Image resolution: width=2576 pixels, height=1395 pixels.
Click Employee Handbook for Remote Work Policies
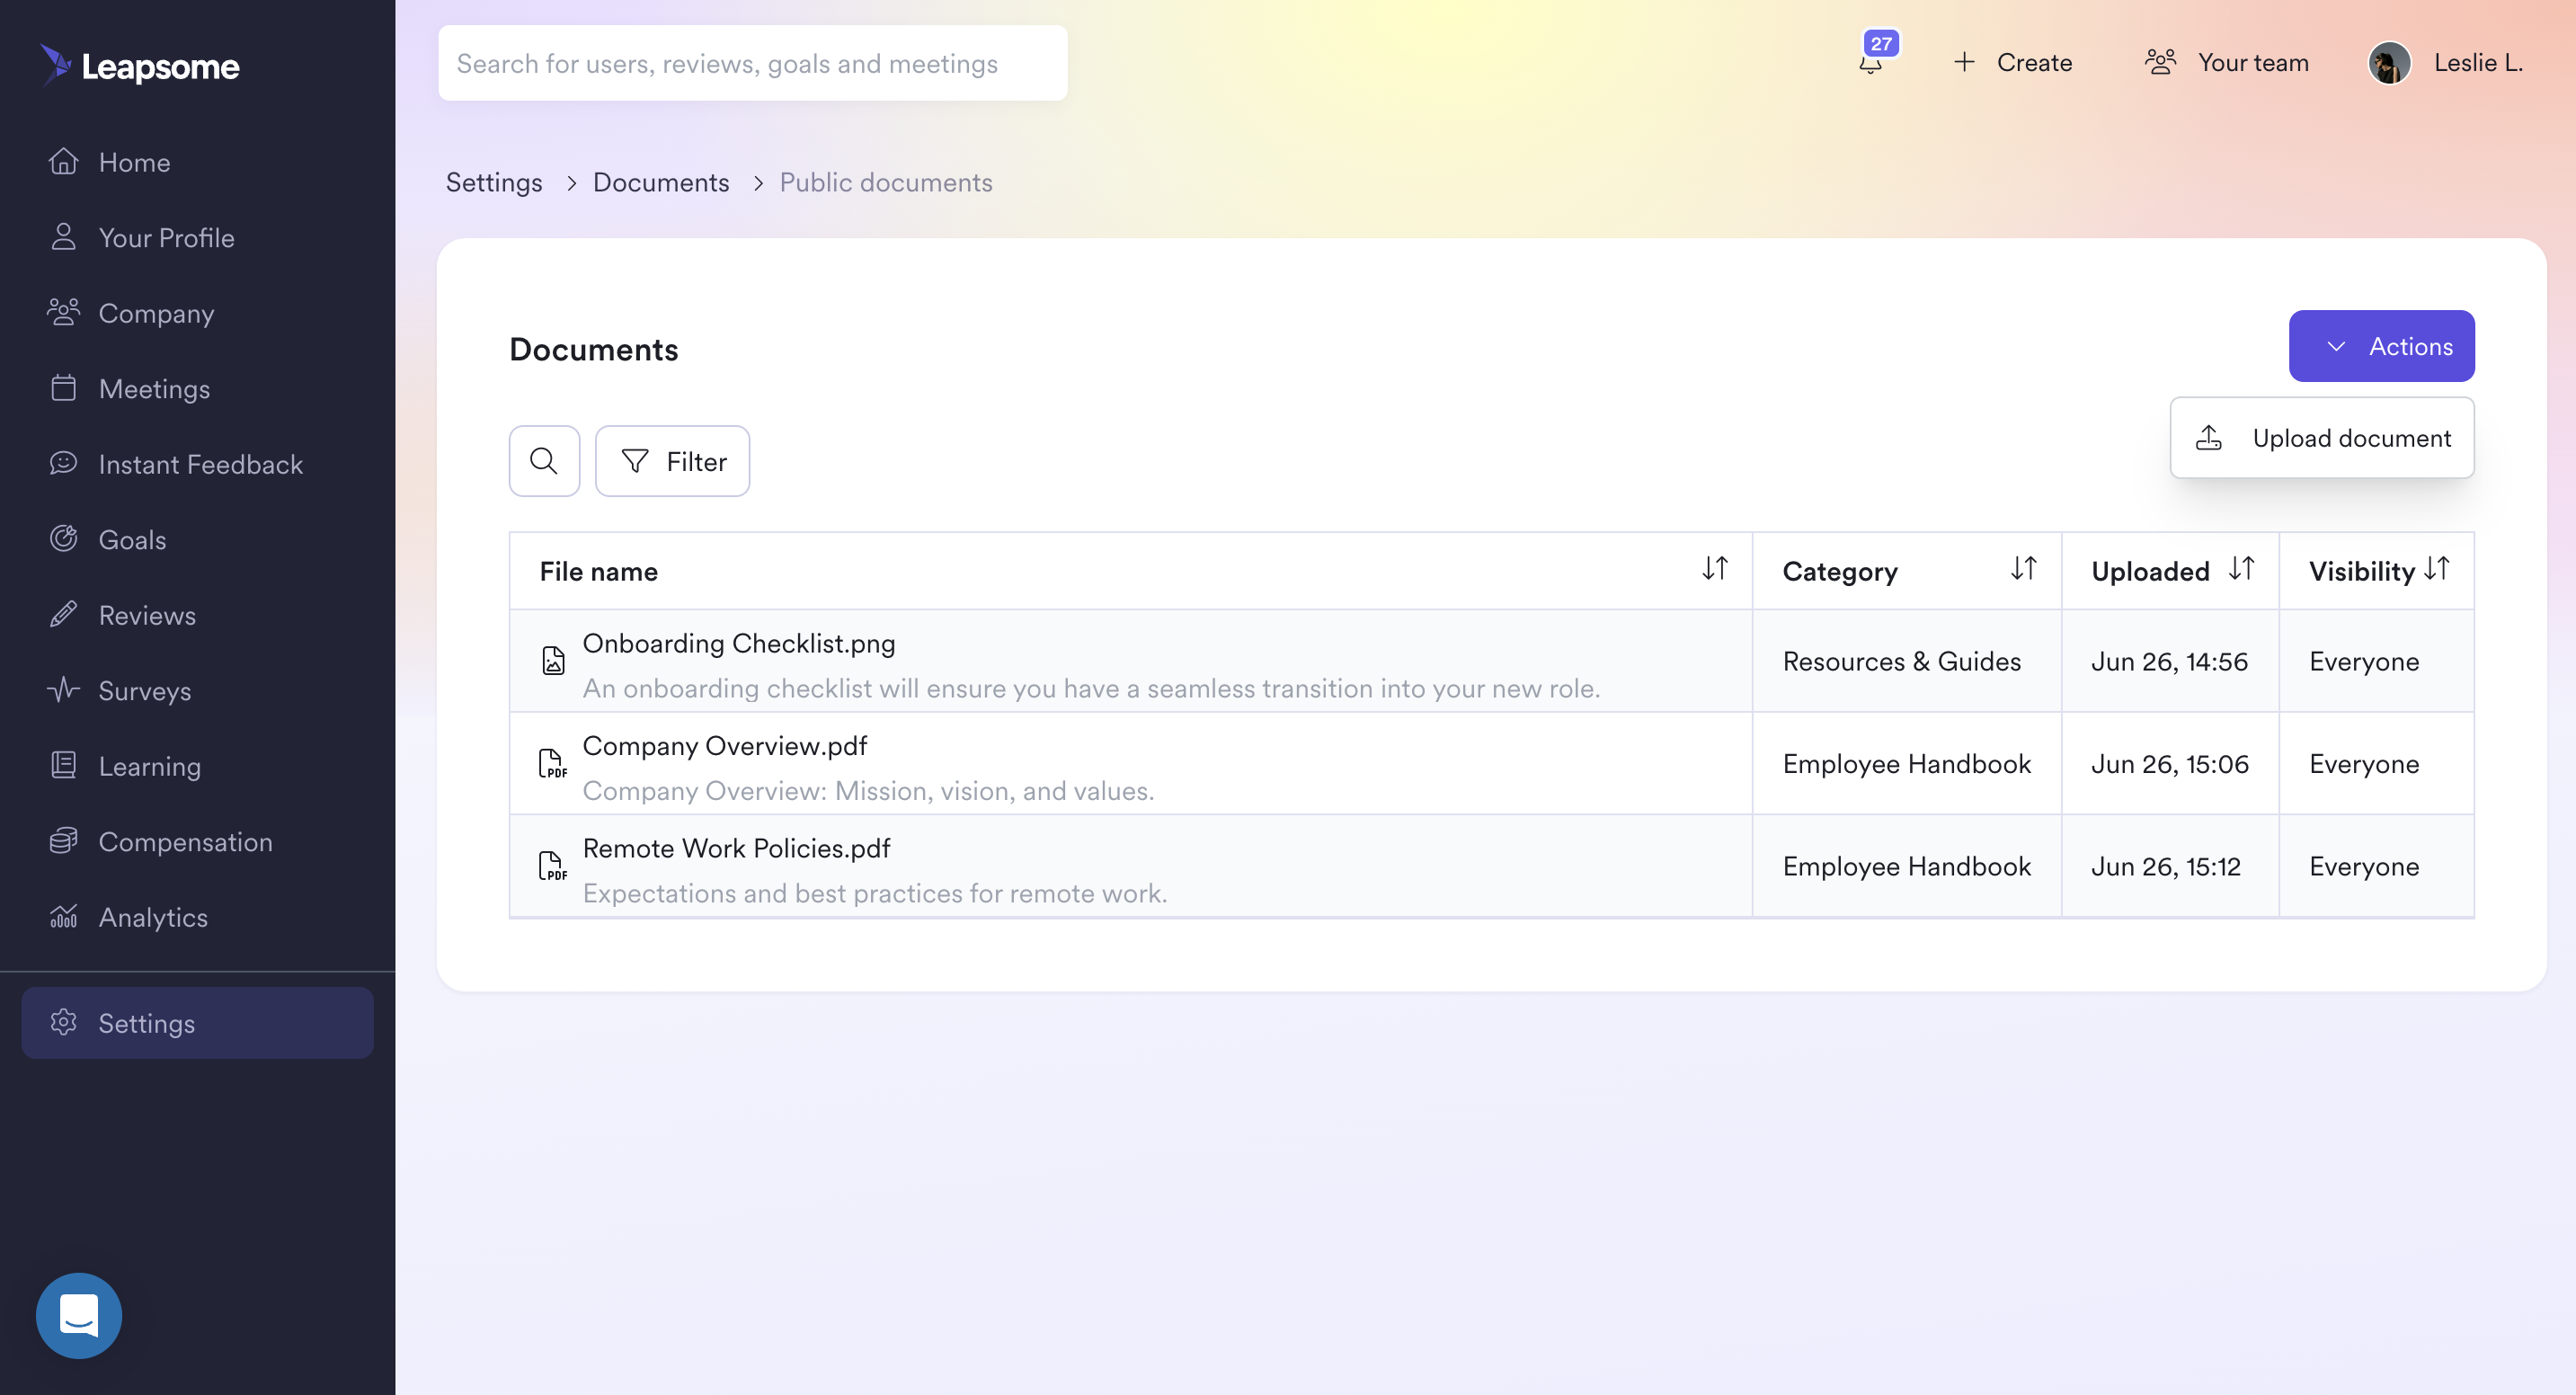pyautogui.click(x=1906, y=867)
